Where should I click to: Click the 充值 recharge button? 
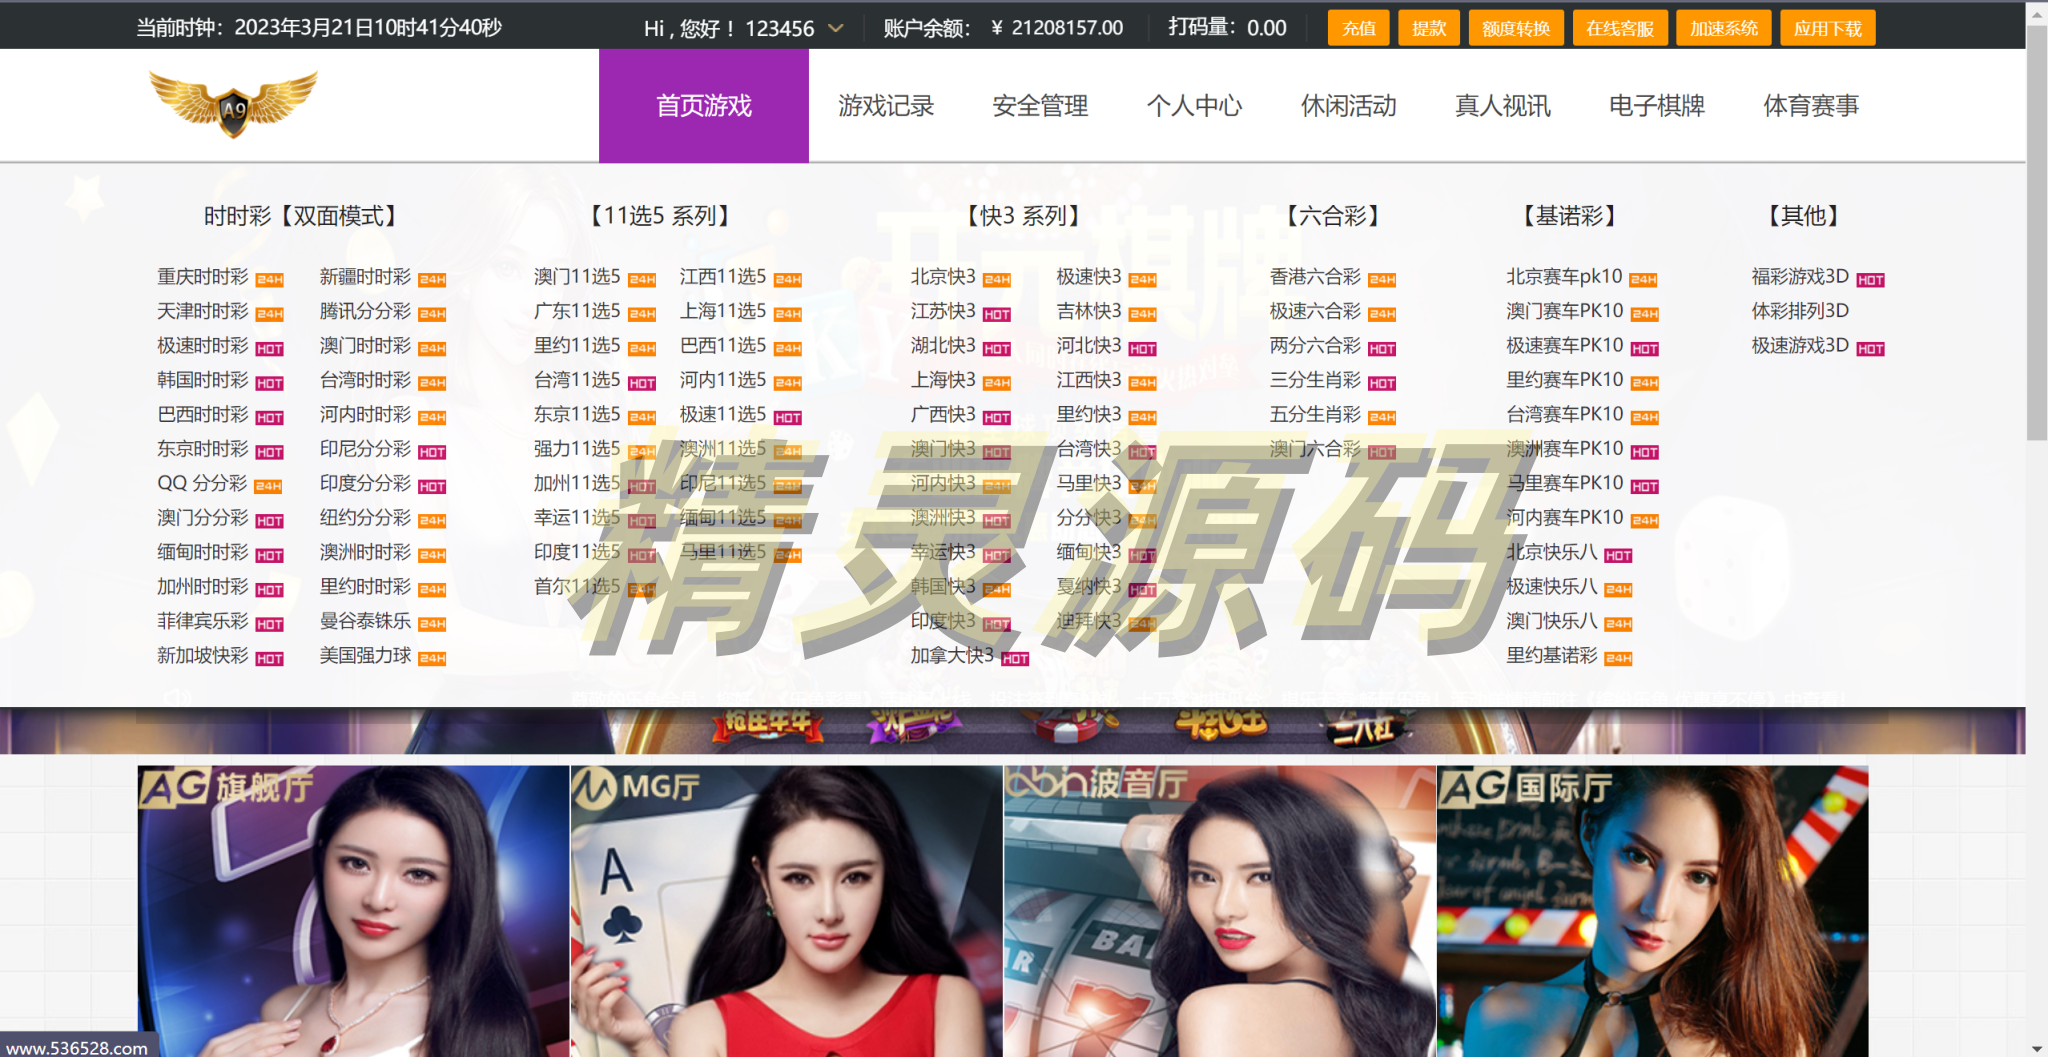click(1359, 28)
